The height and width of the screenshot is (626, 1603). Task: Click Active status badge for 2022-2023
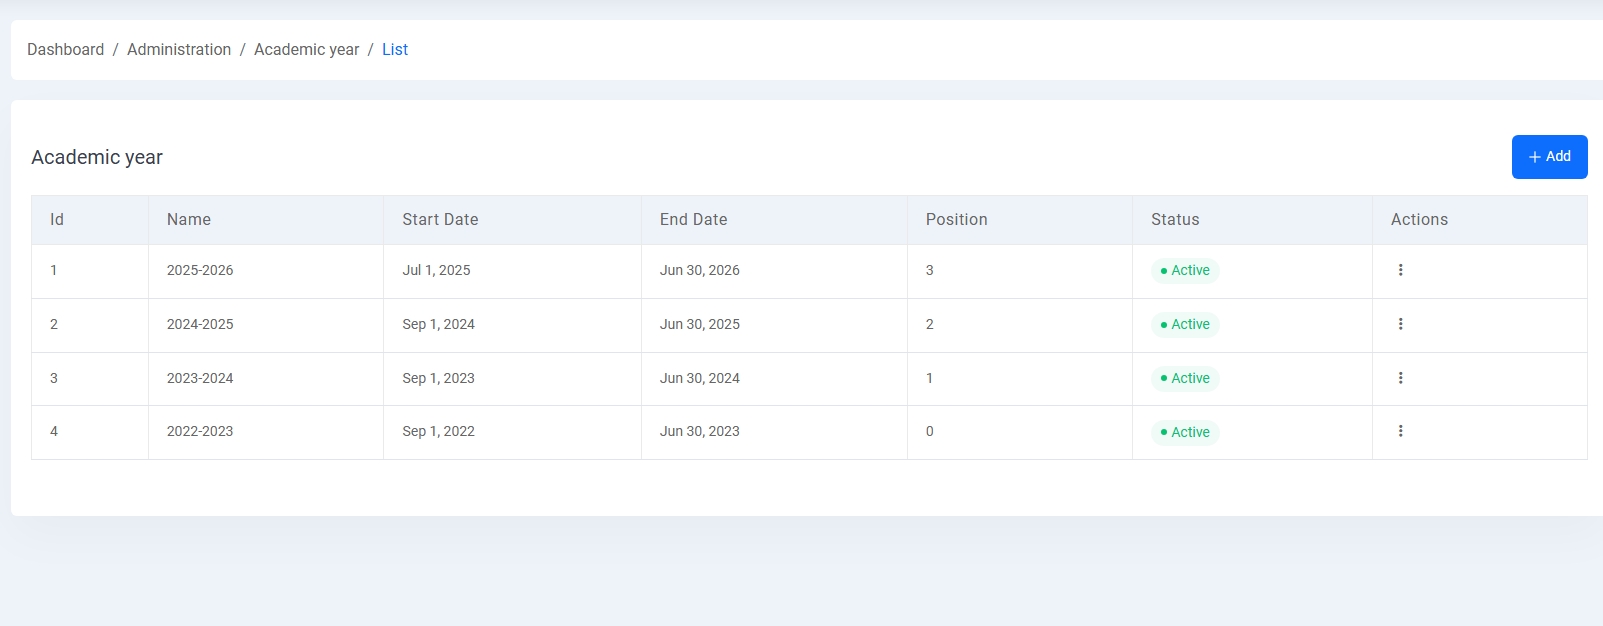click(1185, 432)
